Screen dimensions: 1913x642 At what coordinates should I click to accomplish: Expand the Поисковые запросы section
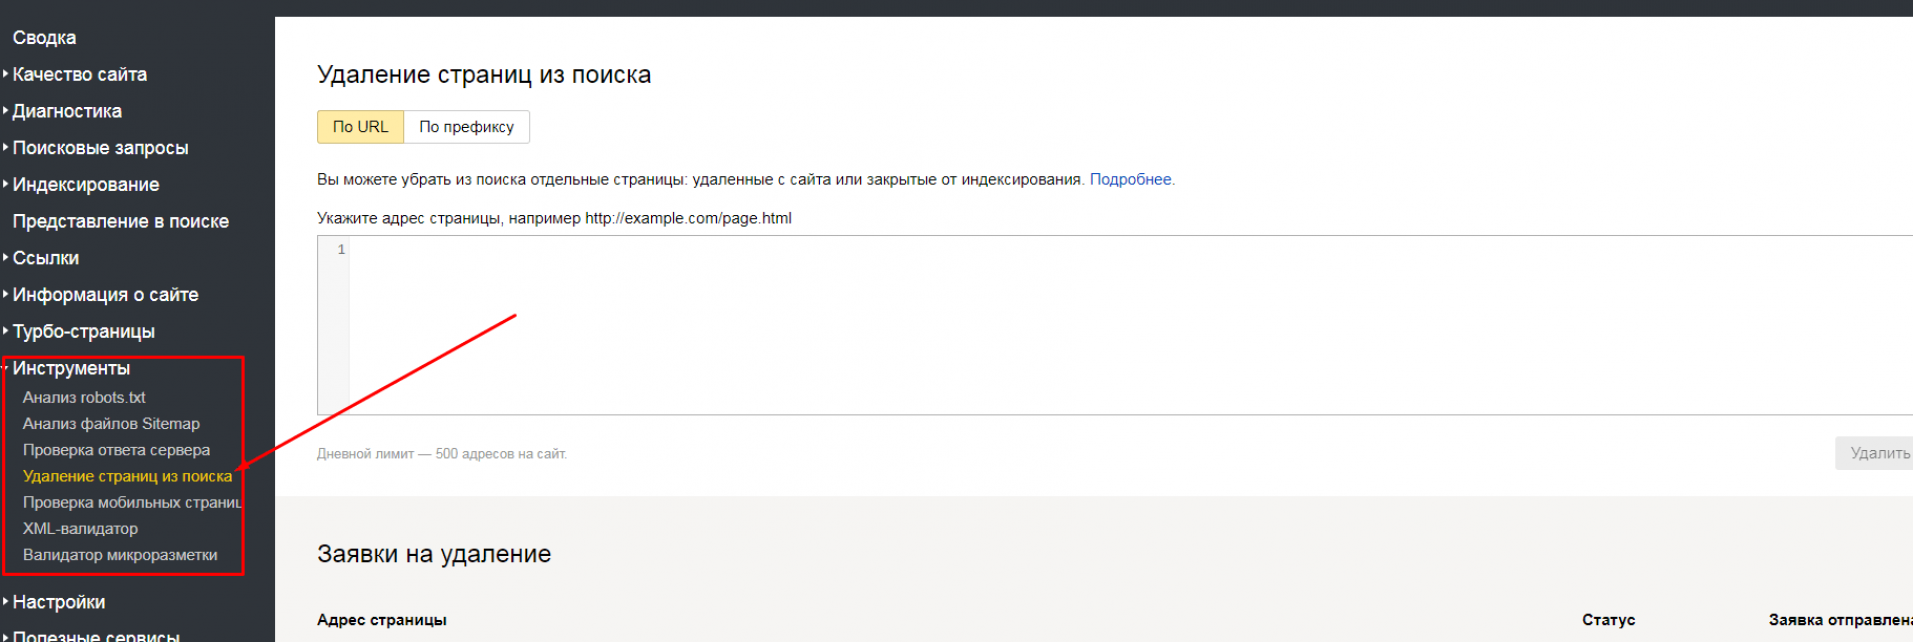[x=100, y=148]
